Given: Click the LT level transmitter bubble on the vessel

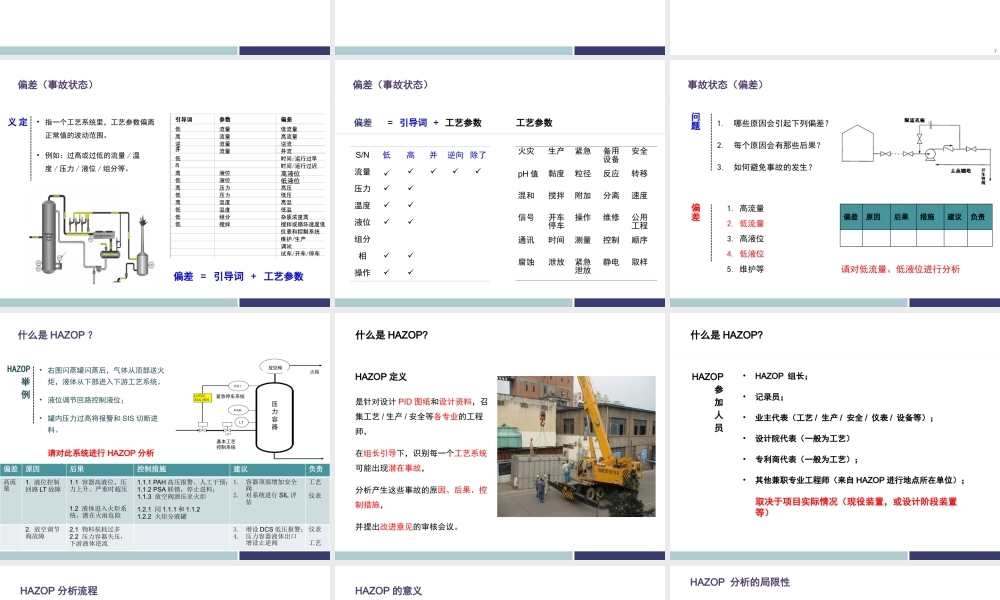Looking at the screenshot, I should [x=240, y=421].
